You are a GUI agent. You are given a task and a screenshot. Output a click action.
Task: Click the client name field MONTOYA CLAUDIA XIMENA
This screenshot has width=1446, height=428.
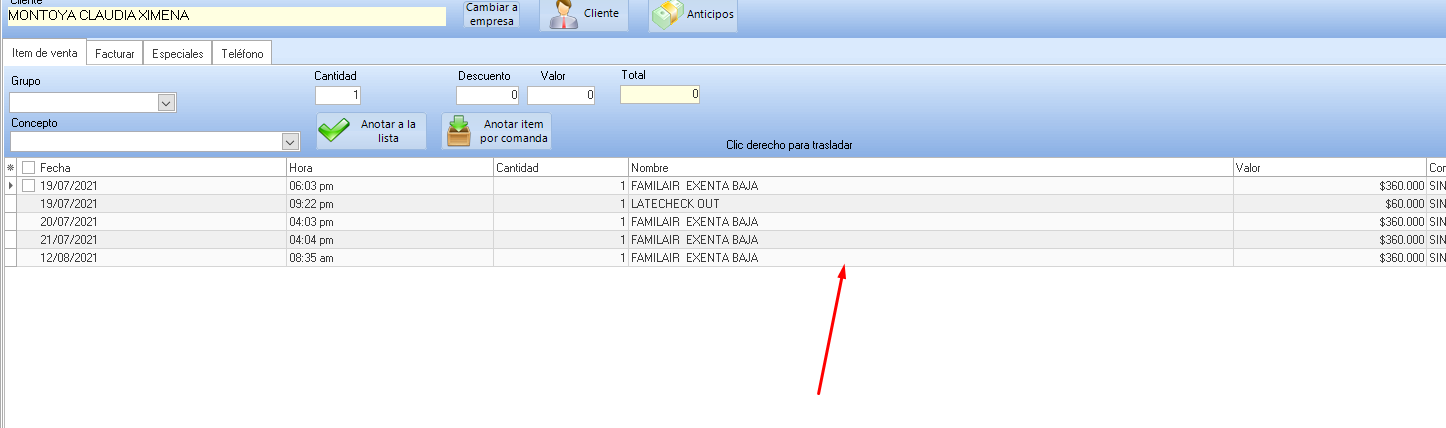click(226, 16)
